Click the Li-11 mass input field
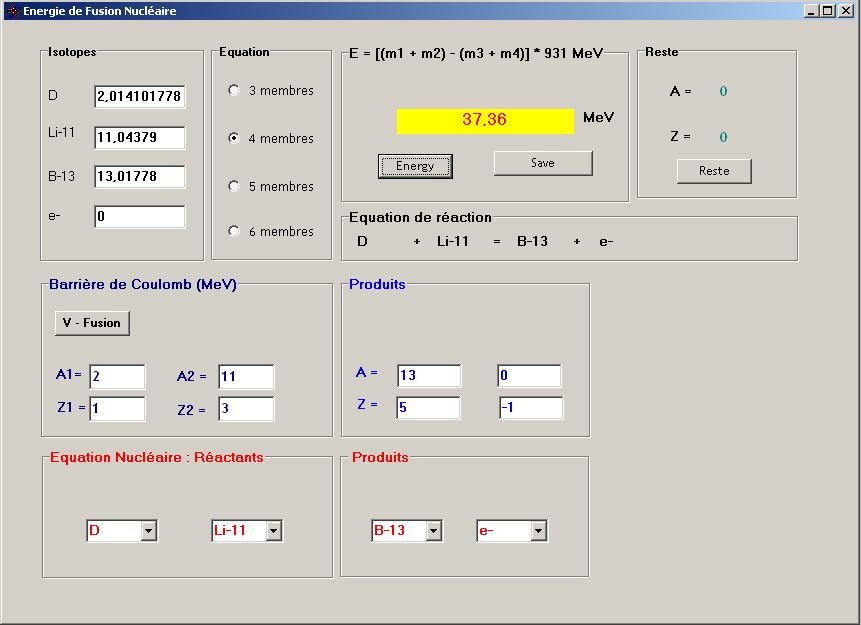Screen dimensions: 861x625 [x=140, y=137]
